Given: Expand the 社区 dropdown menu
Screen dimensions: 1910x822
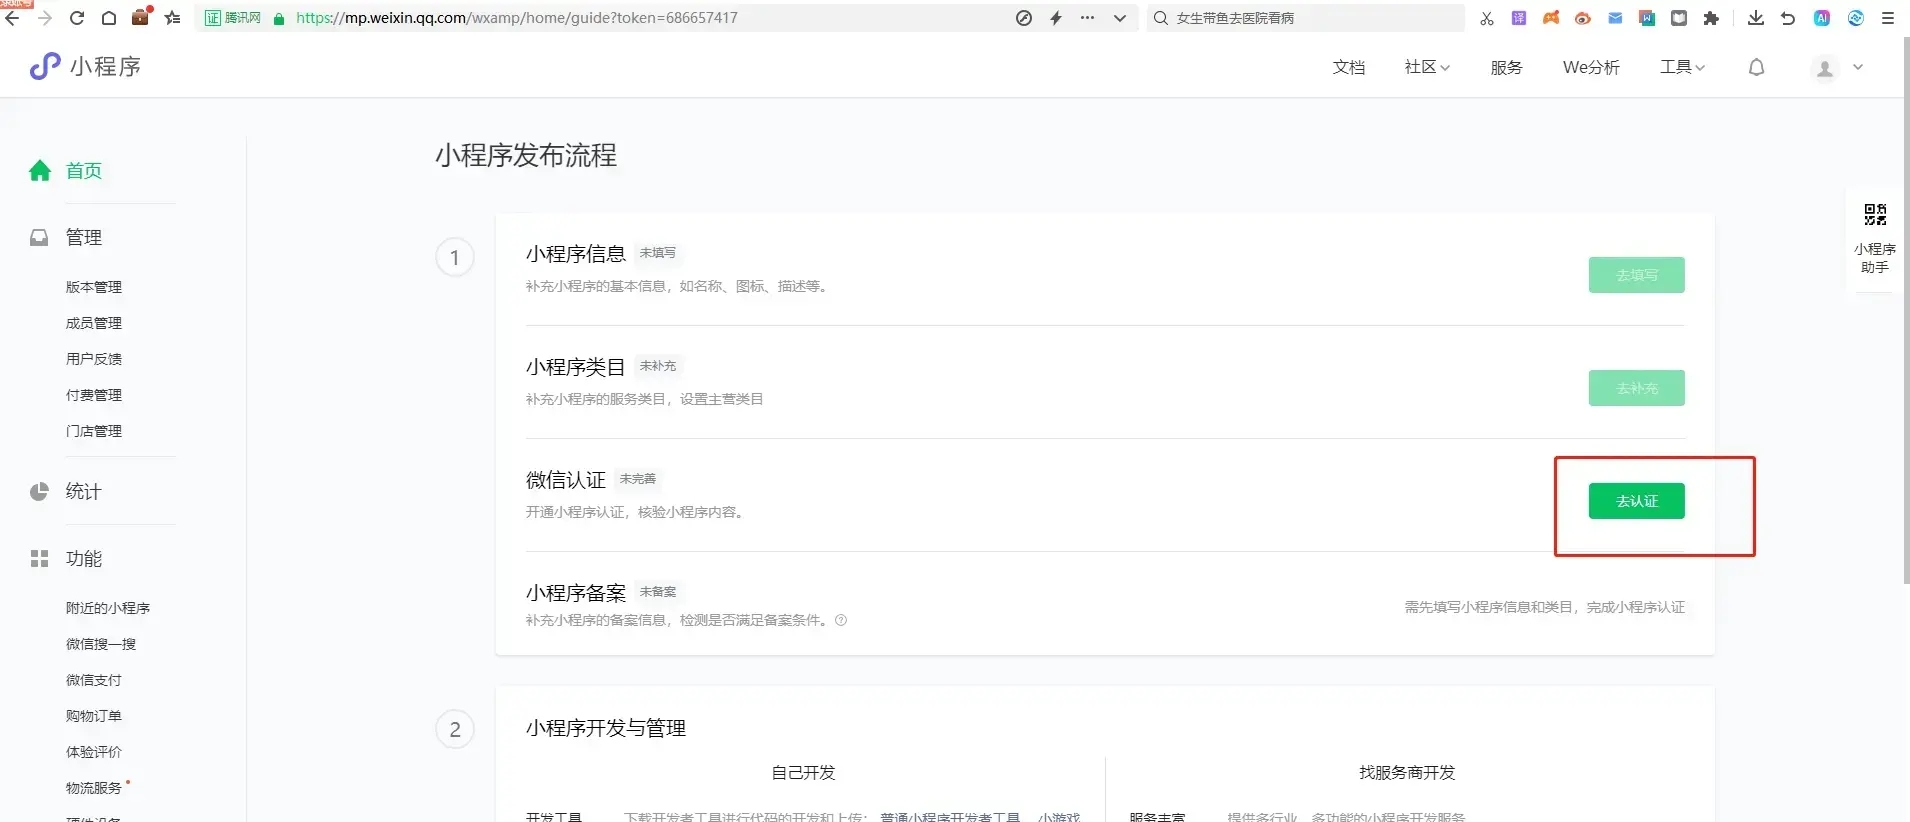Looking at the screenshot, I should point(1426,67).
